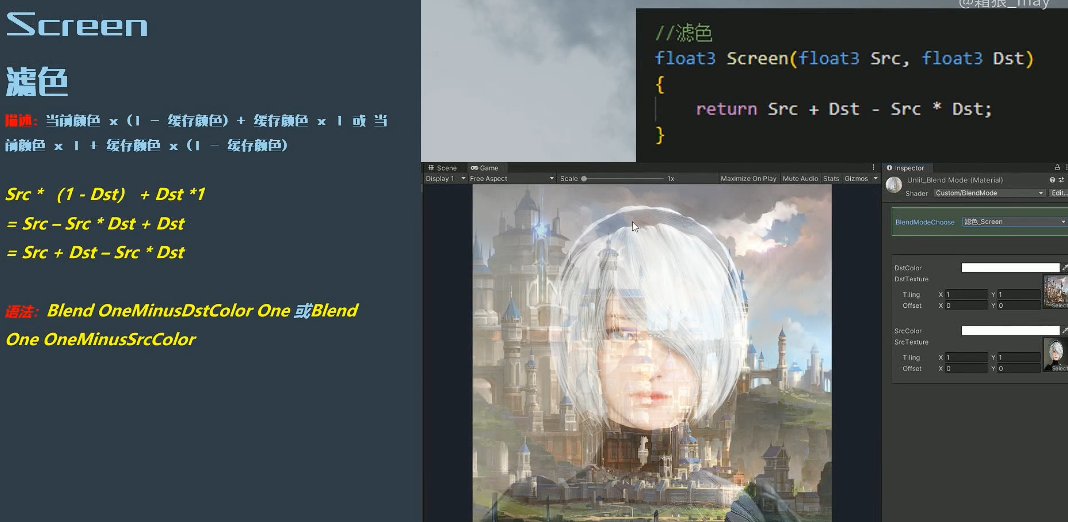The image size is (1068, 522).
Task: Click the SrcTexture Tiling Y field
Action: tap(1019, 357)
